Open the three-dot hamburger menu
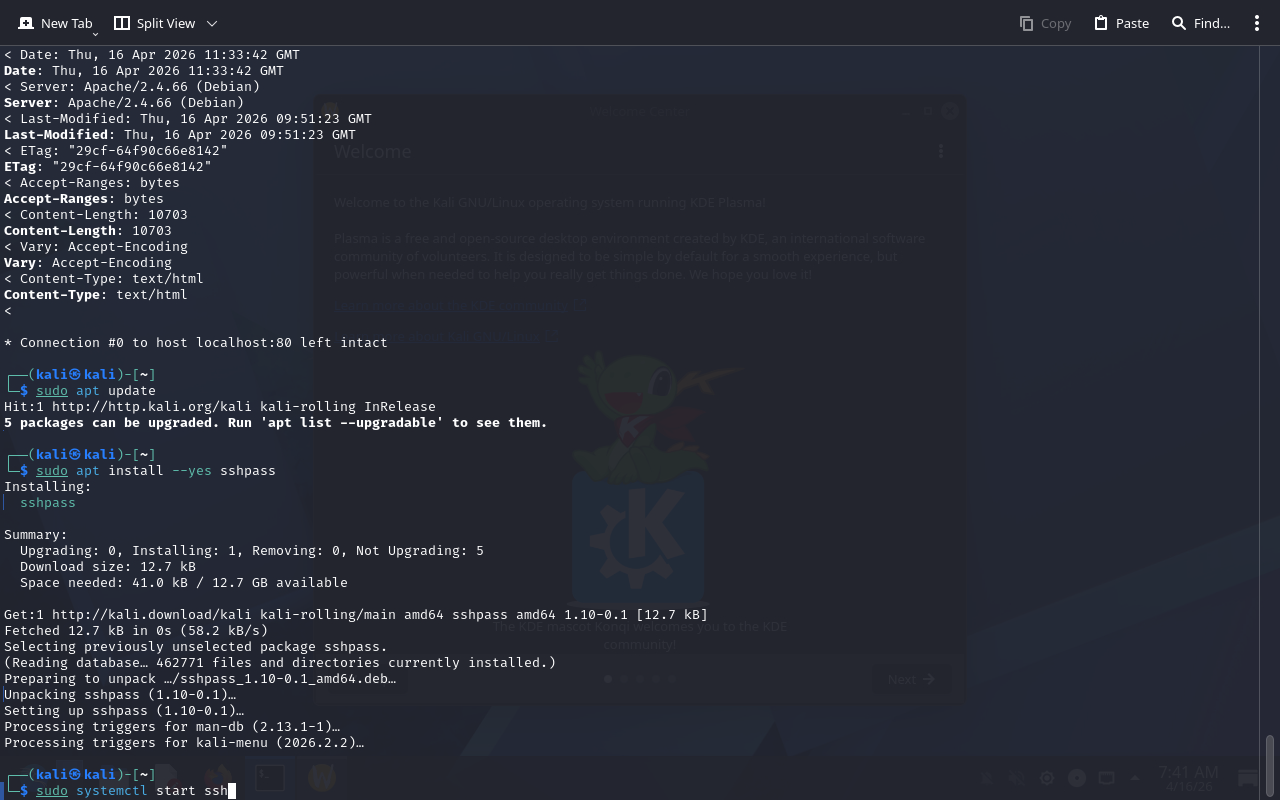Image resolution: width=1280 pixels, height=800 pixels. pyautogui.click(x=1257, y=23)
